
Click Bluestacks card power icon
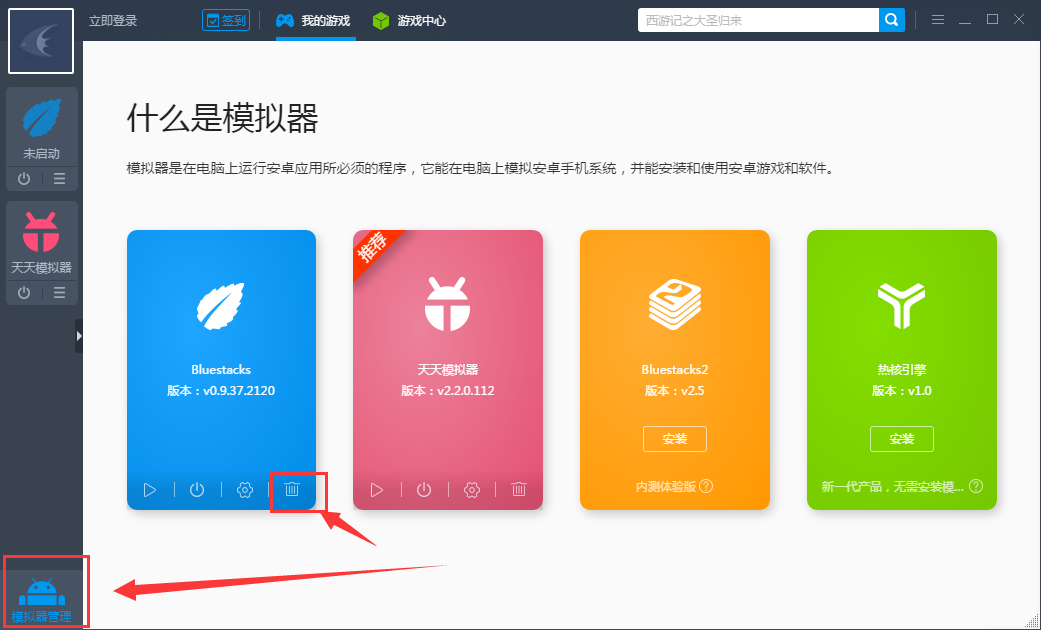tap(197, 490)
